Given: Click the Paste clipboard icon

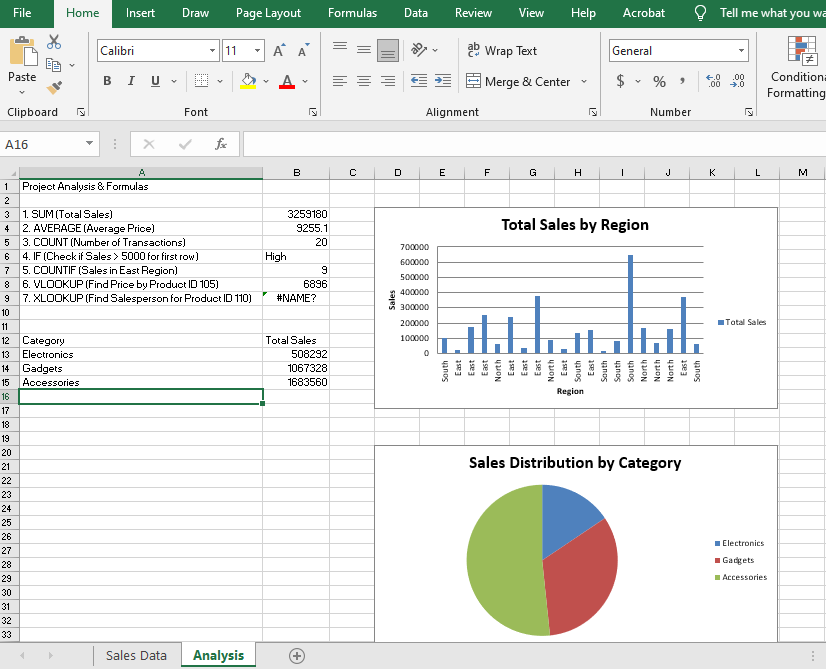Looking at the screenshot, I should tap(23, 53).
